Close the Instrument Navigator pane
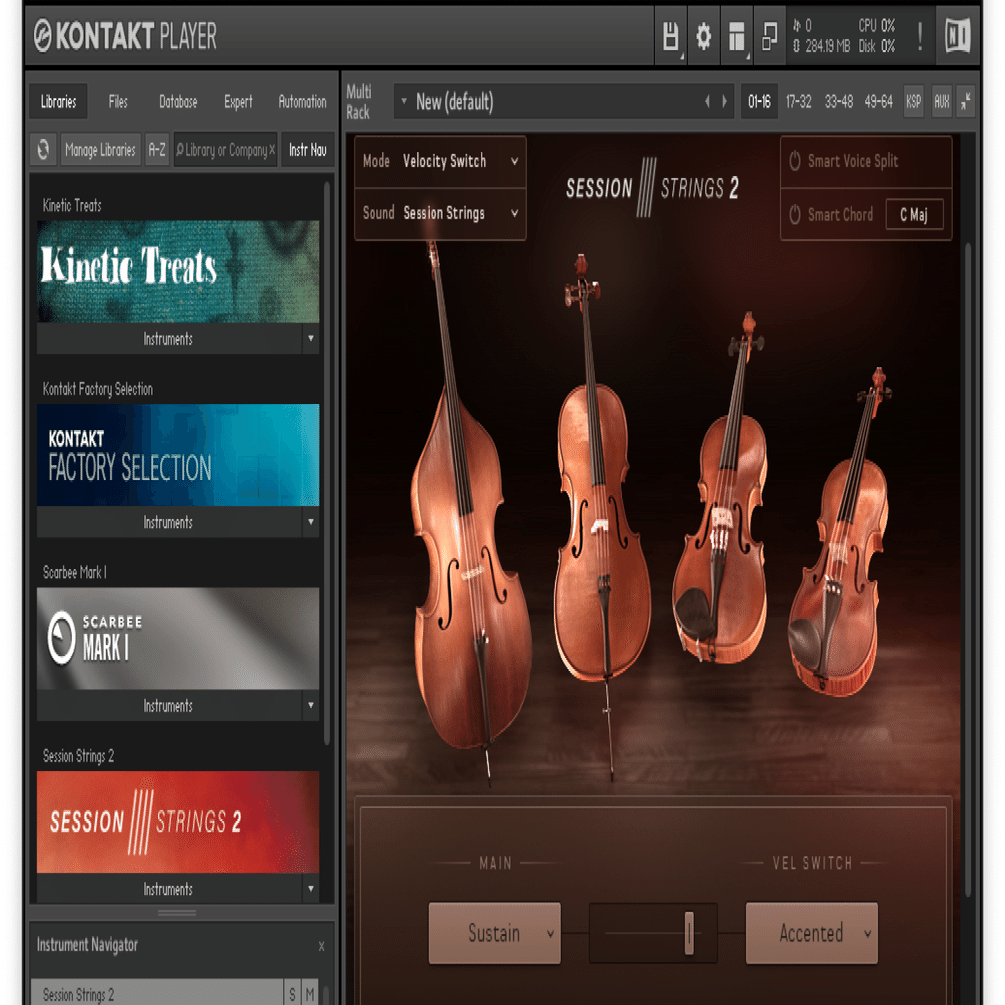The width and height of the screenshot is (1005, 1005). (x=321, y=946)
